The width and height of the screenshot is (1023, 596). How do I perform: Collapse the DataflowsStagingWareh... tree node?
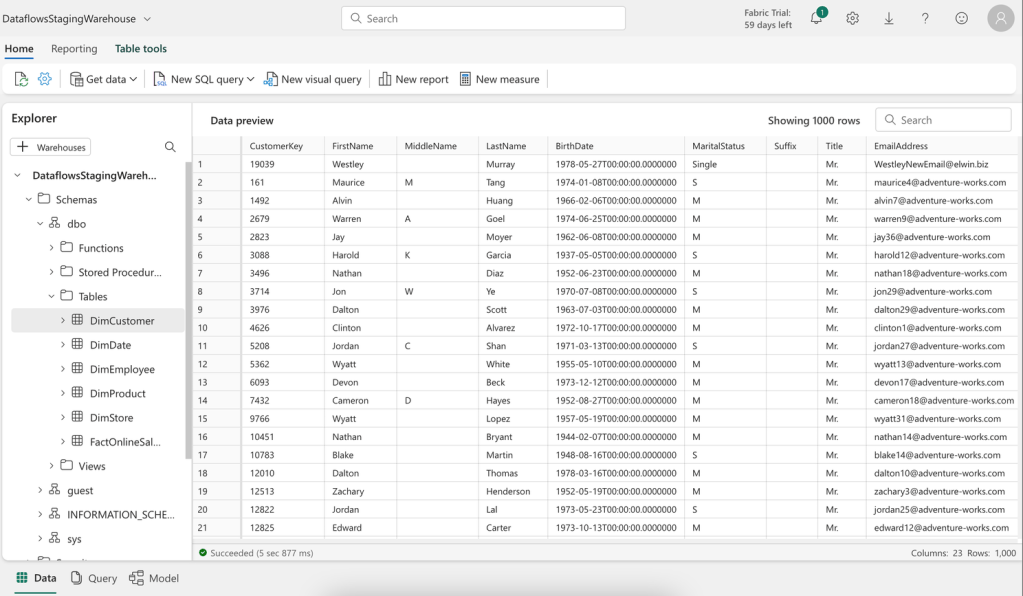[18, 175]
